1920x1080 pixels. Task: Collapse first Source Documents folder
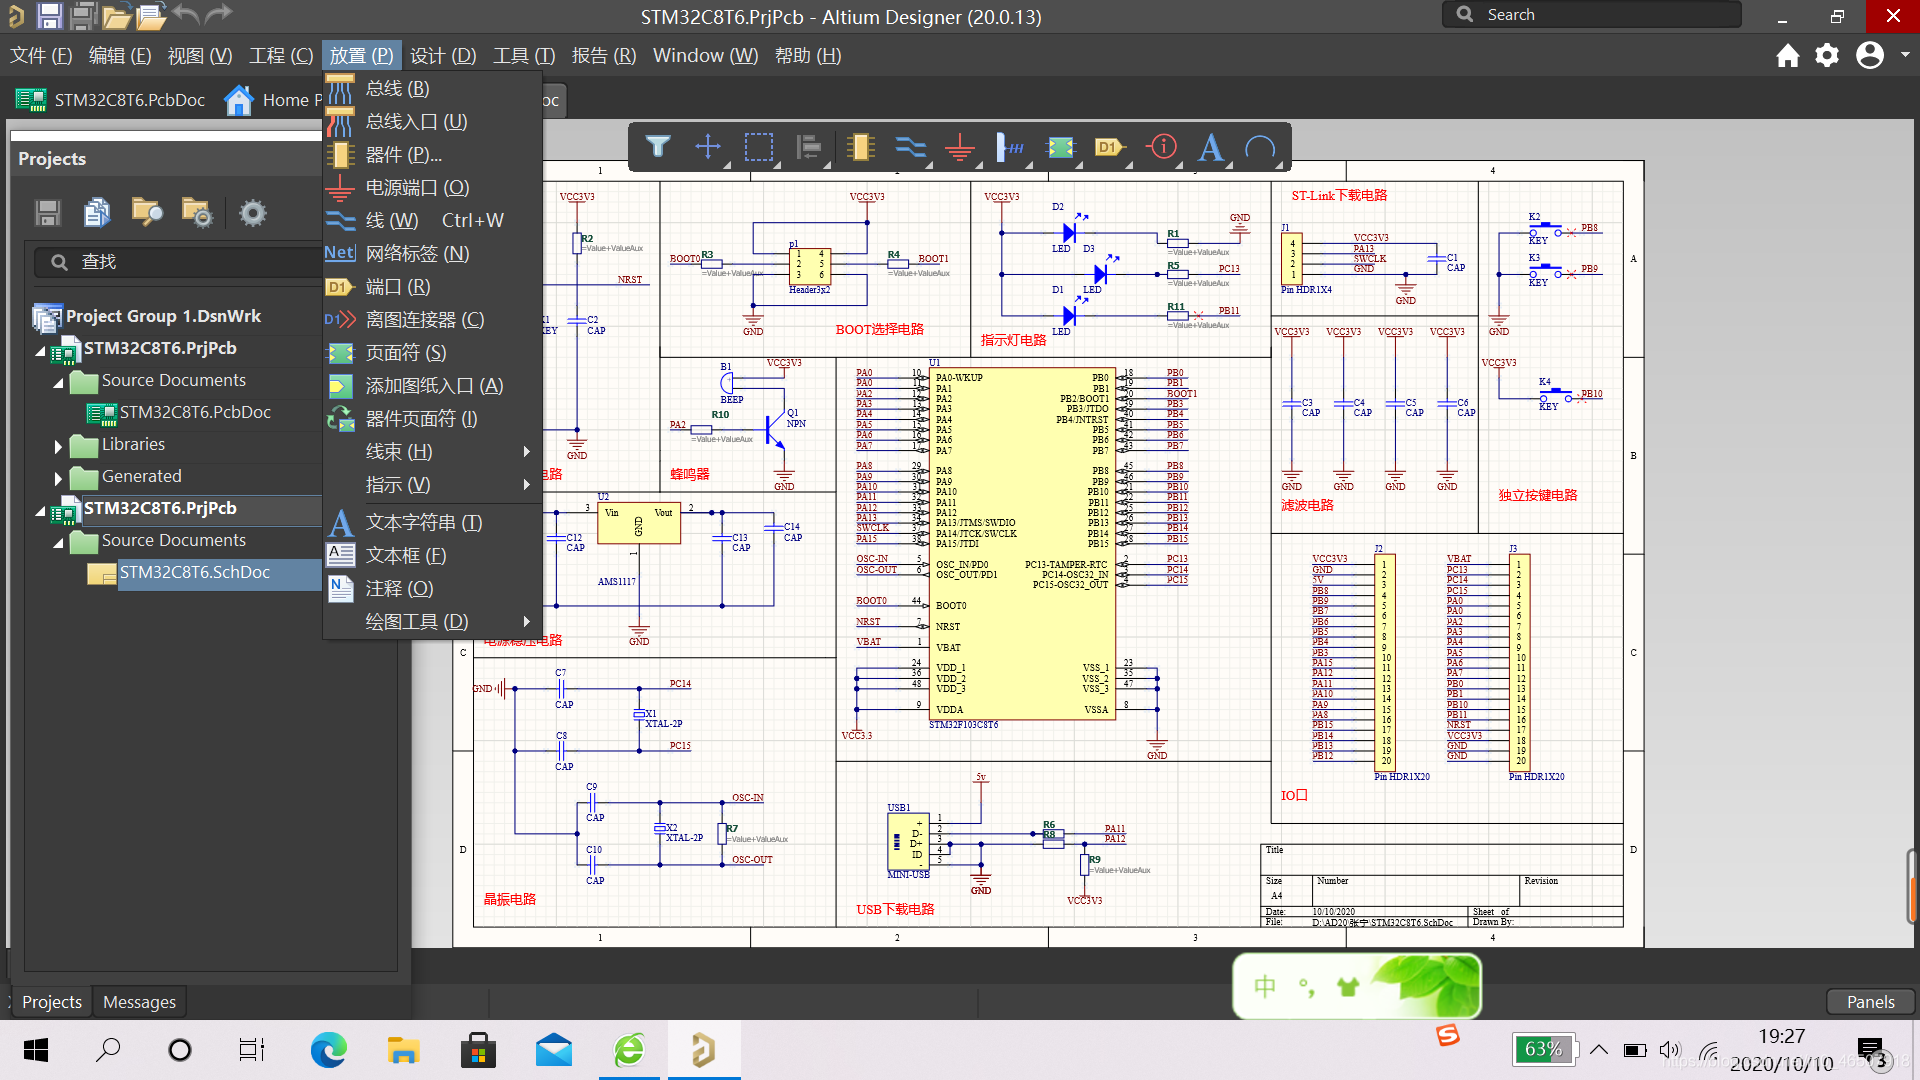click(58, 383)
